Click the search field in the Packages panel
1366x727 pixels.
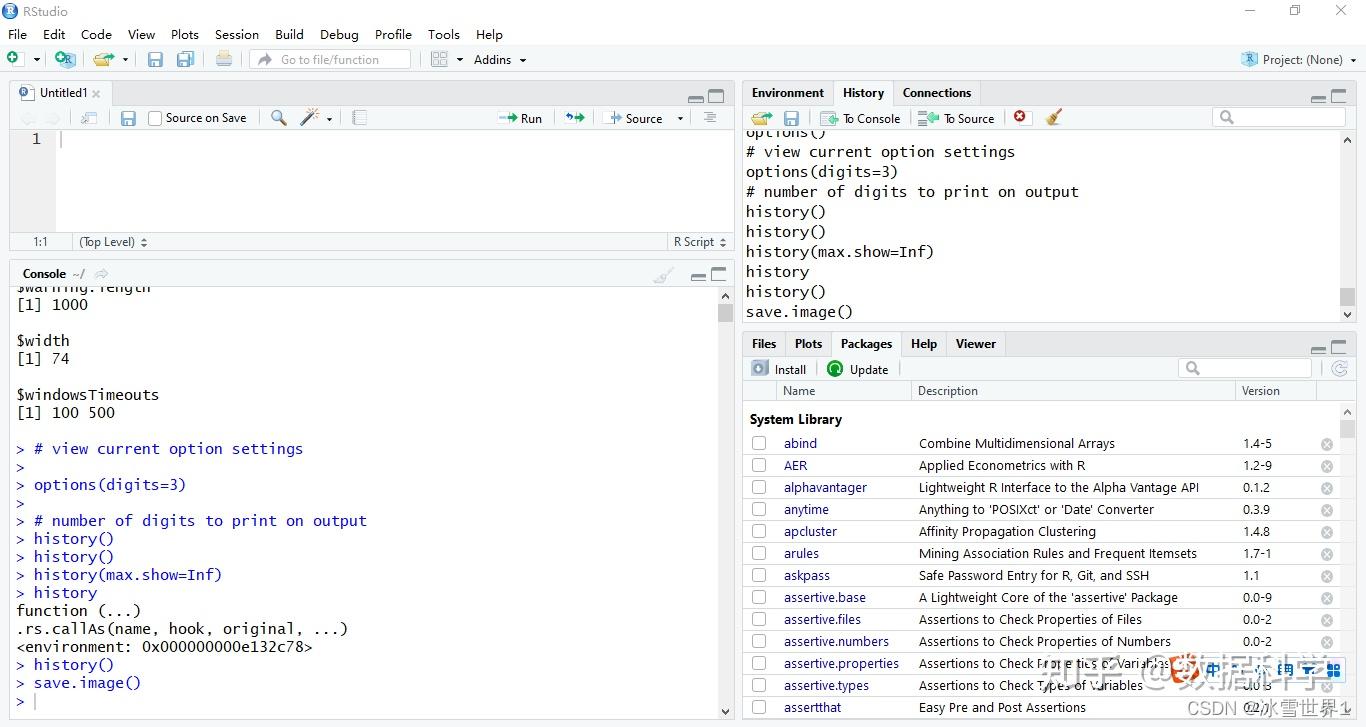tap(1245, 368)
